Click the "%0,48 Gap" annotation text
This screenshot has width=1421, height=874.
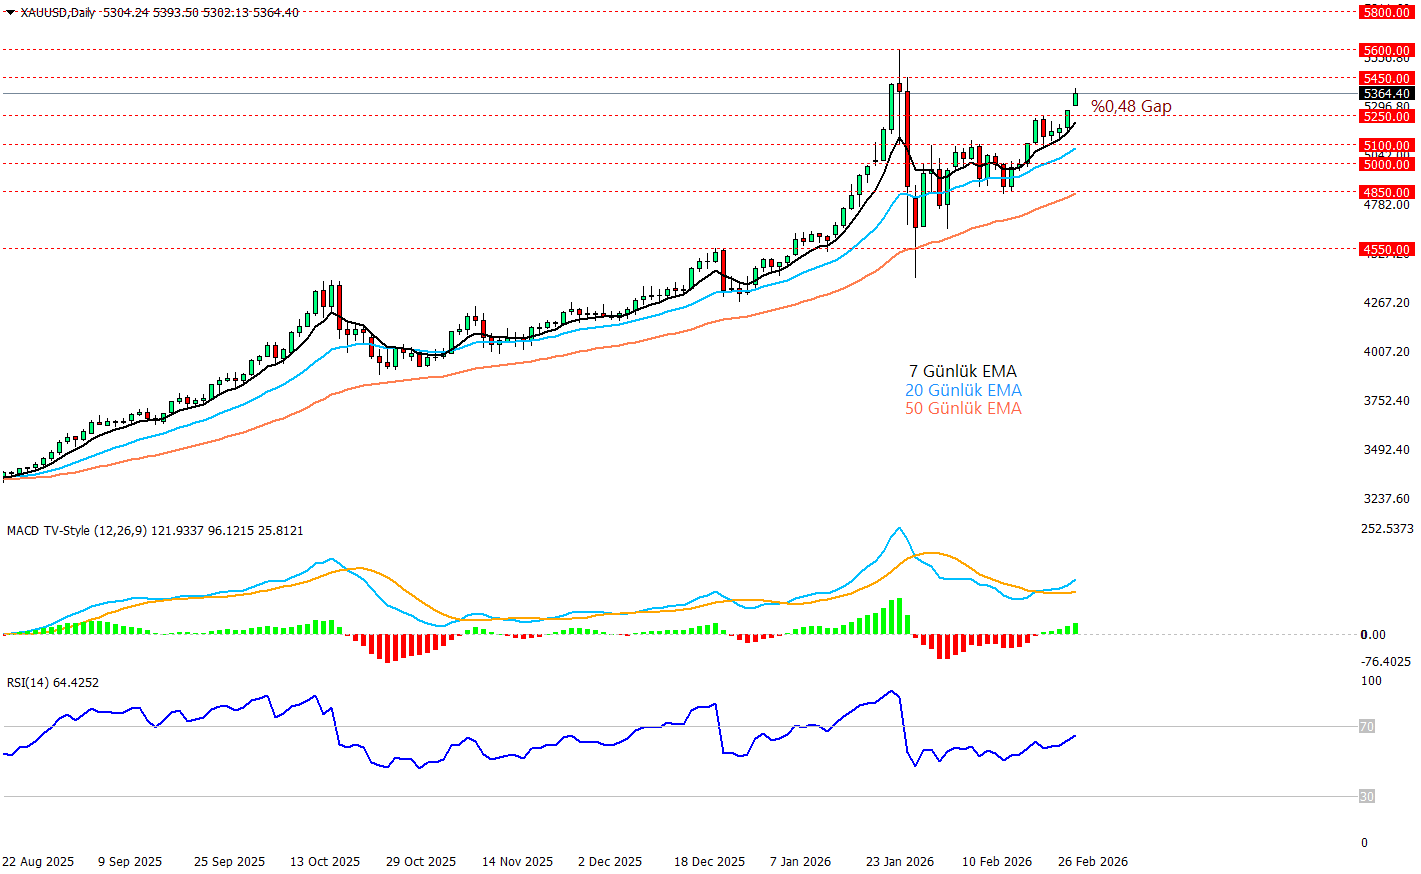pos(1131,106)
